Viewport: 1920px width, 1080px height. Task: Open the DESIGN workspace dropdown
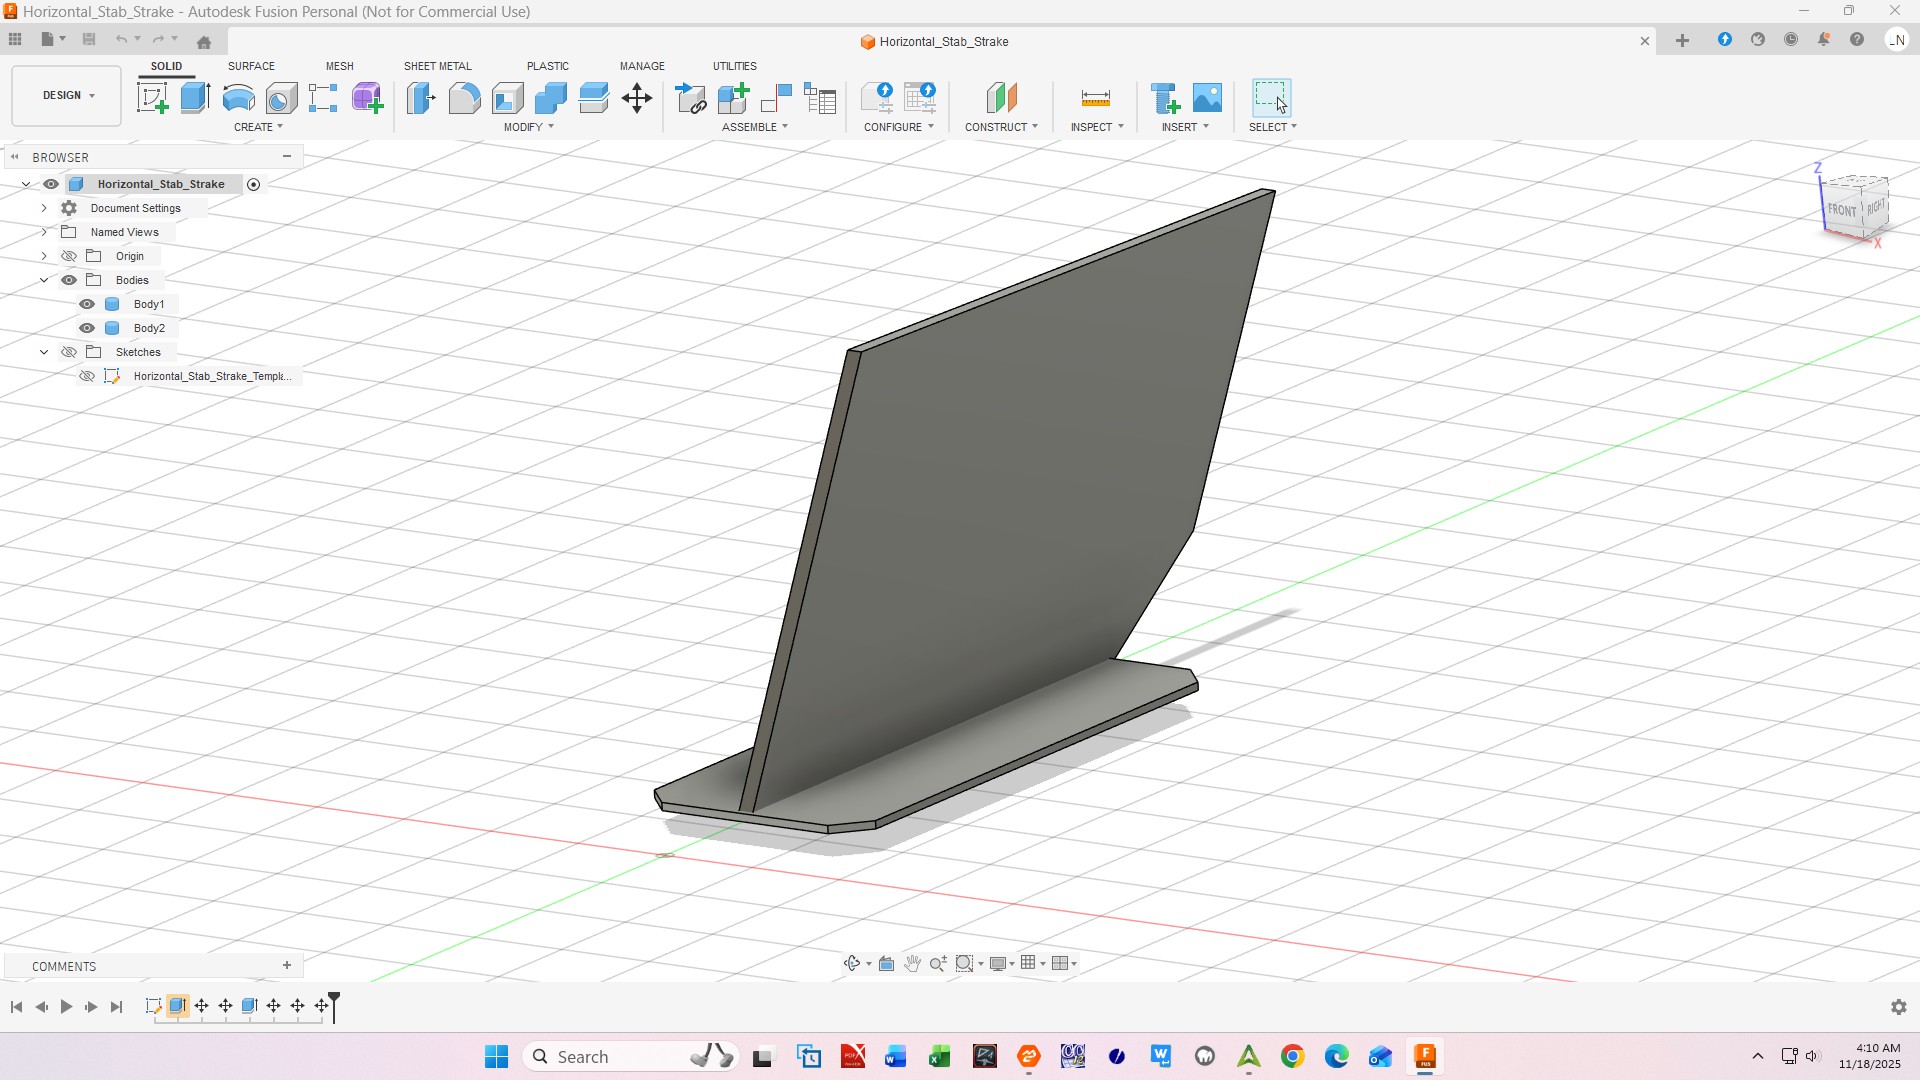point(67,96)
